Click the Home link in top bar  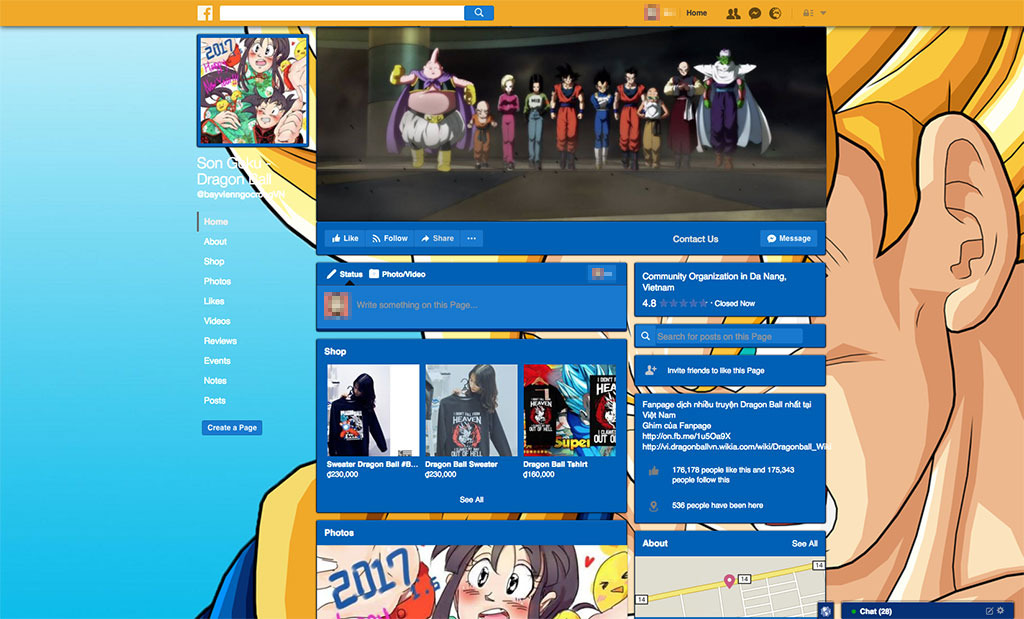click(696, 13)
